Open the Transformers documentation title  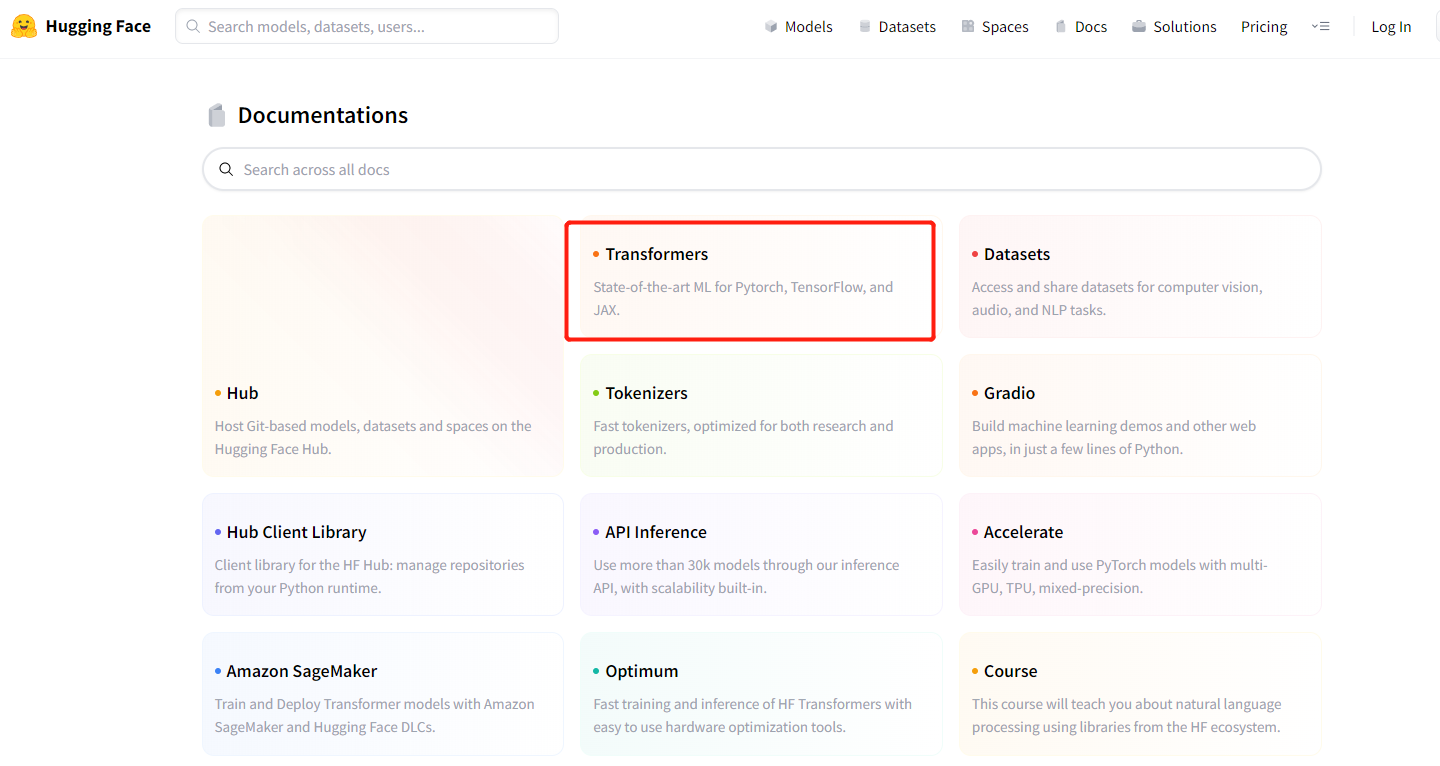(656, 254)
